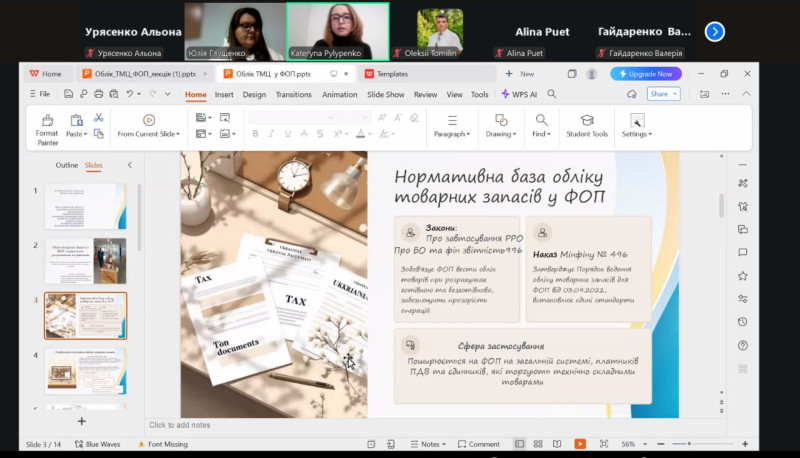Open the Comment pane from status bar
The height and width of the screenshot is (458, 800).
pos(478,444)
